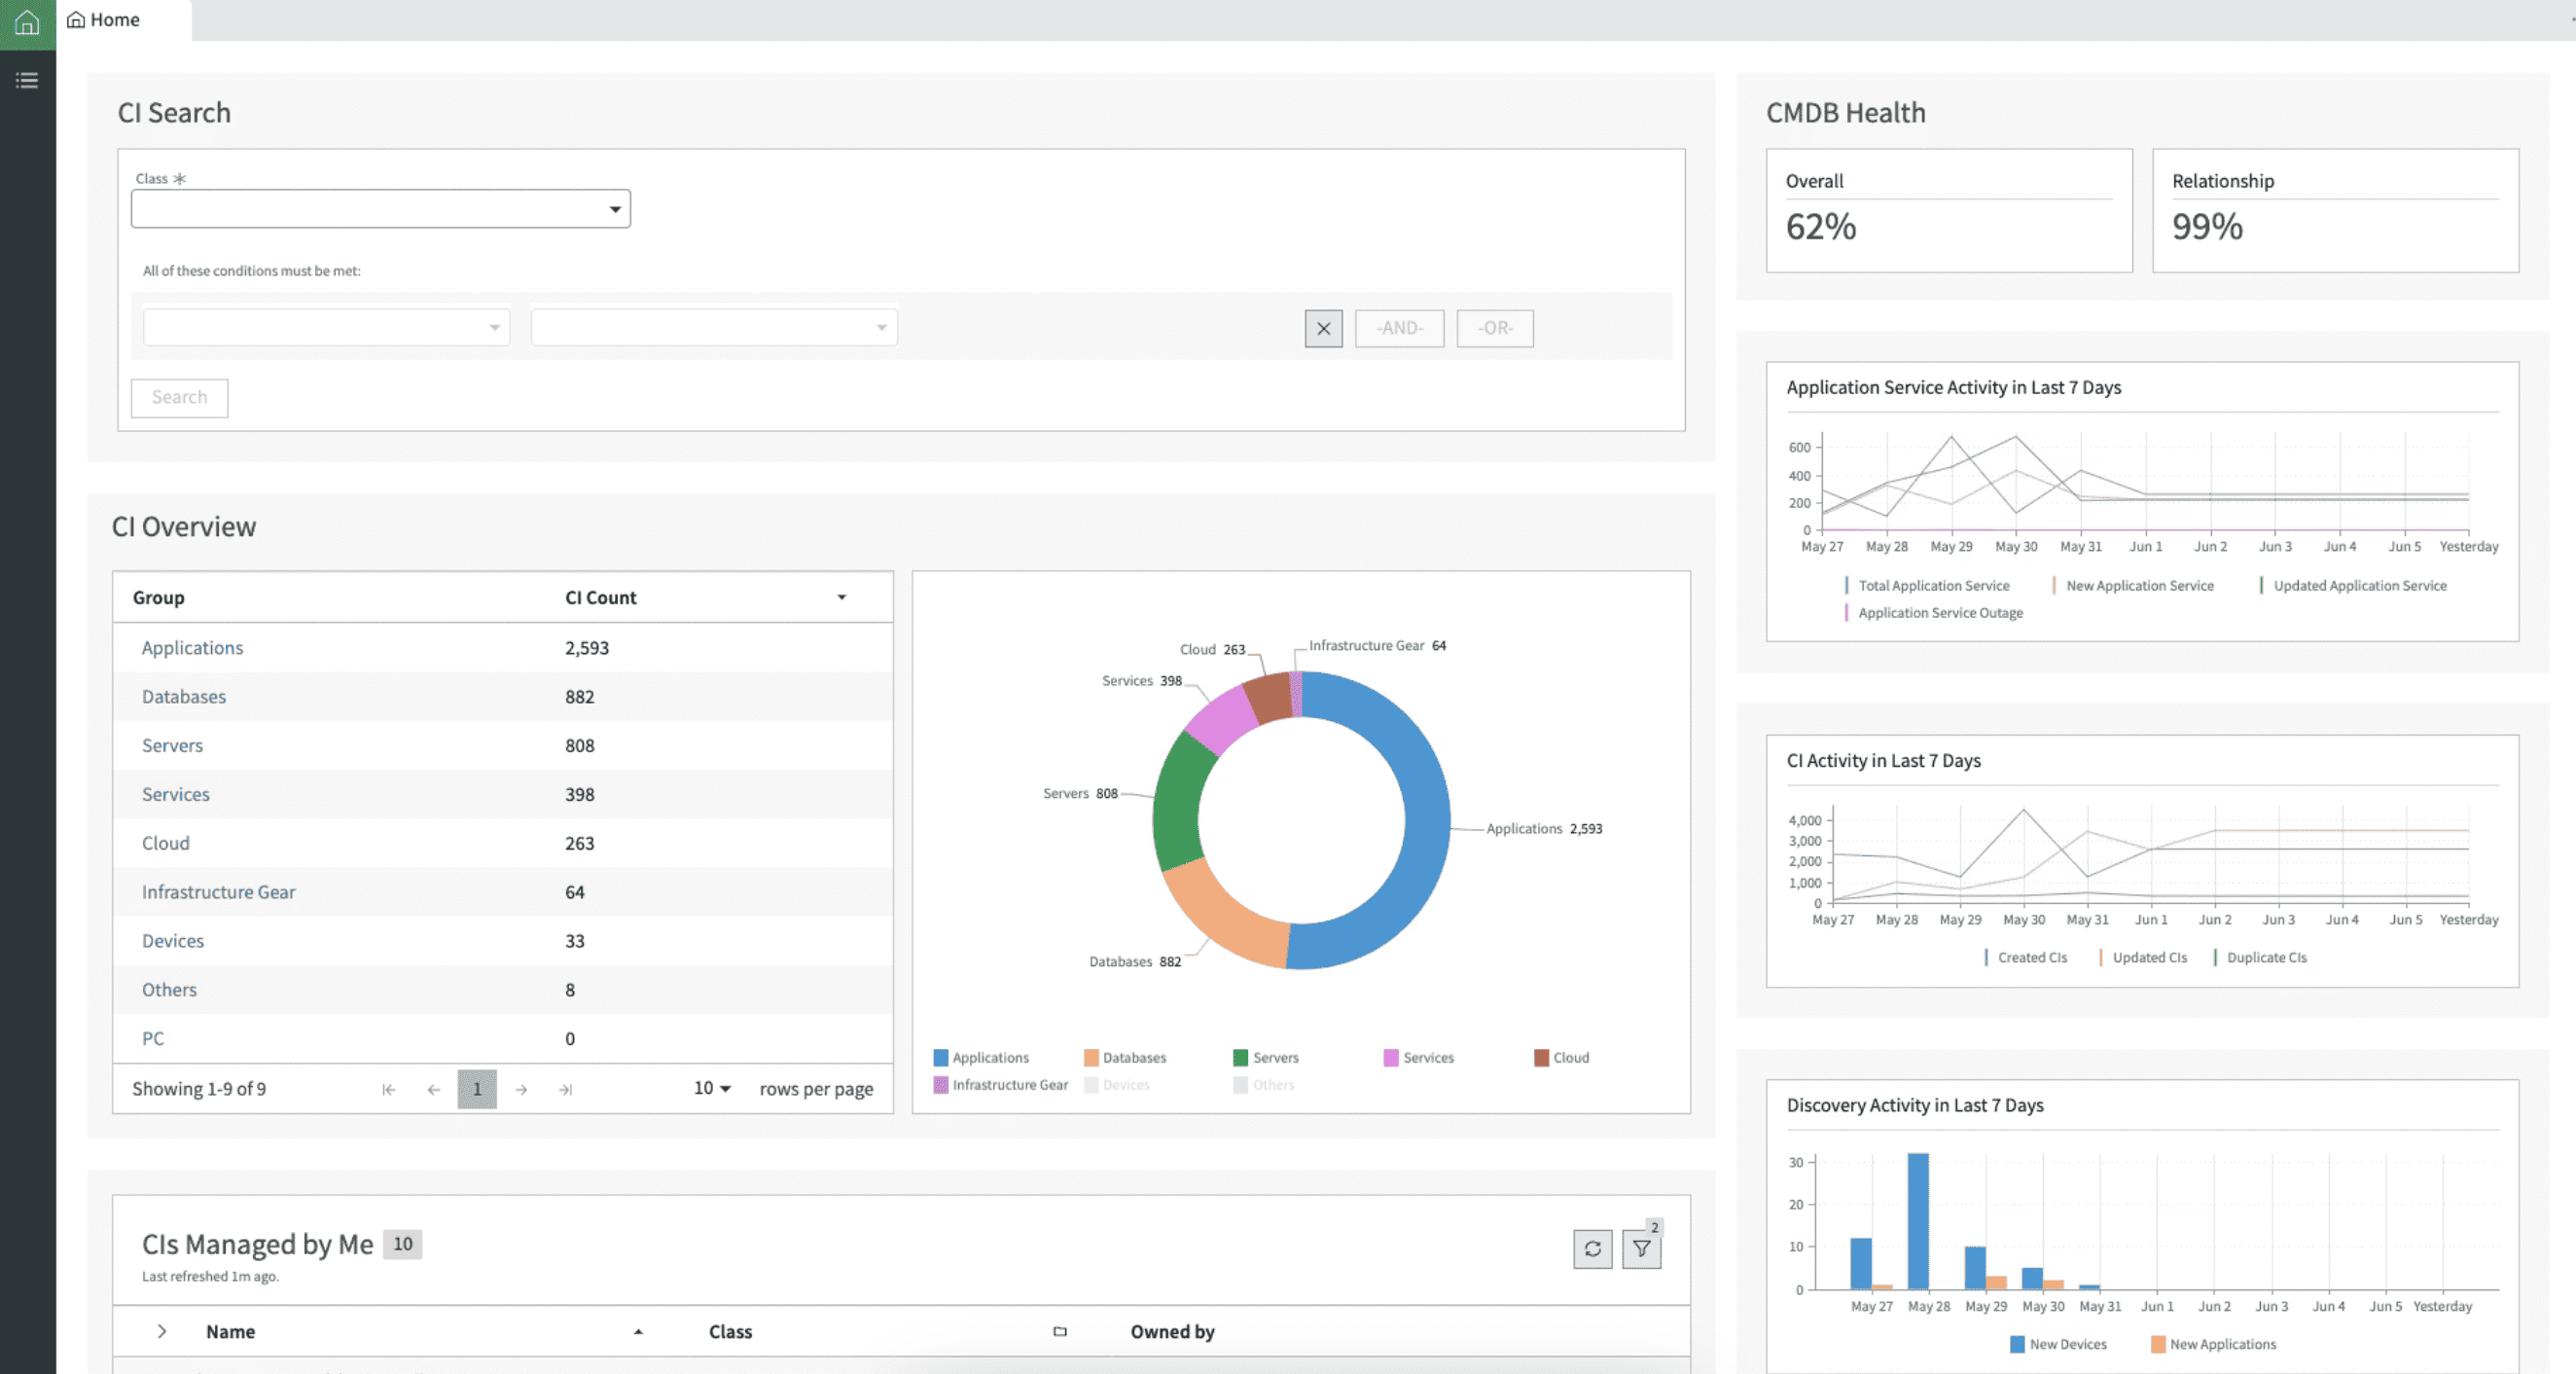Open the Cloud group link

[166, 843]
